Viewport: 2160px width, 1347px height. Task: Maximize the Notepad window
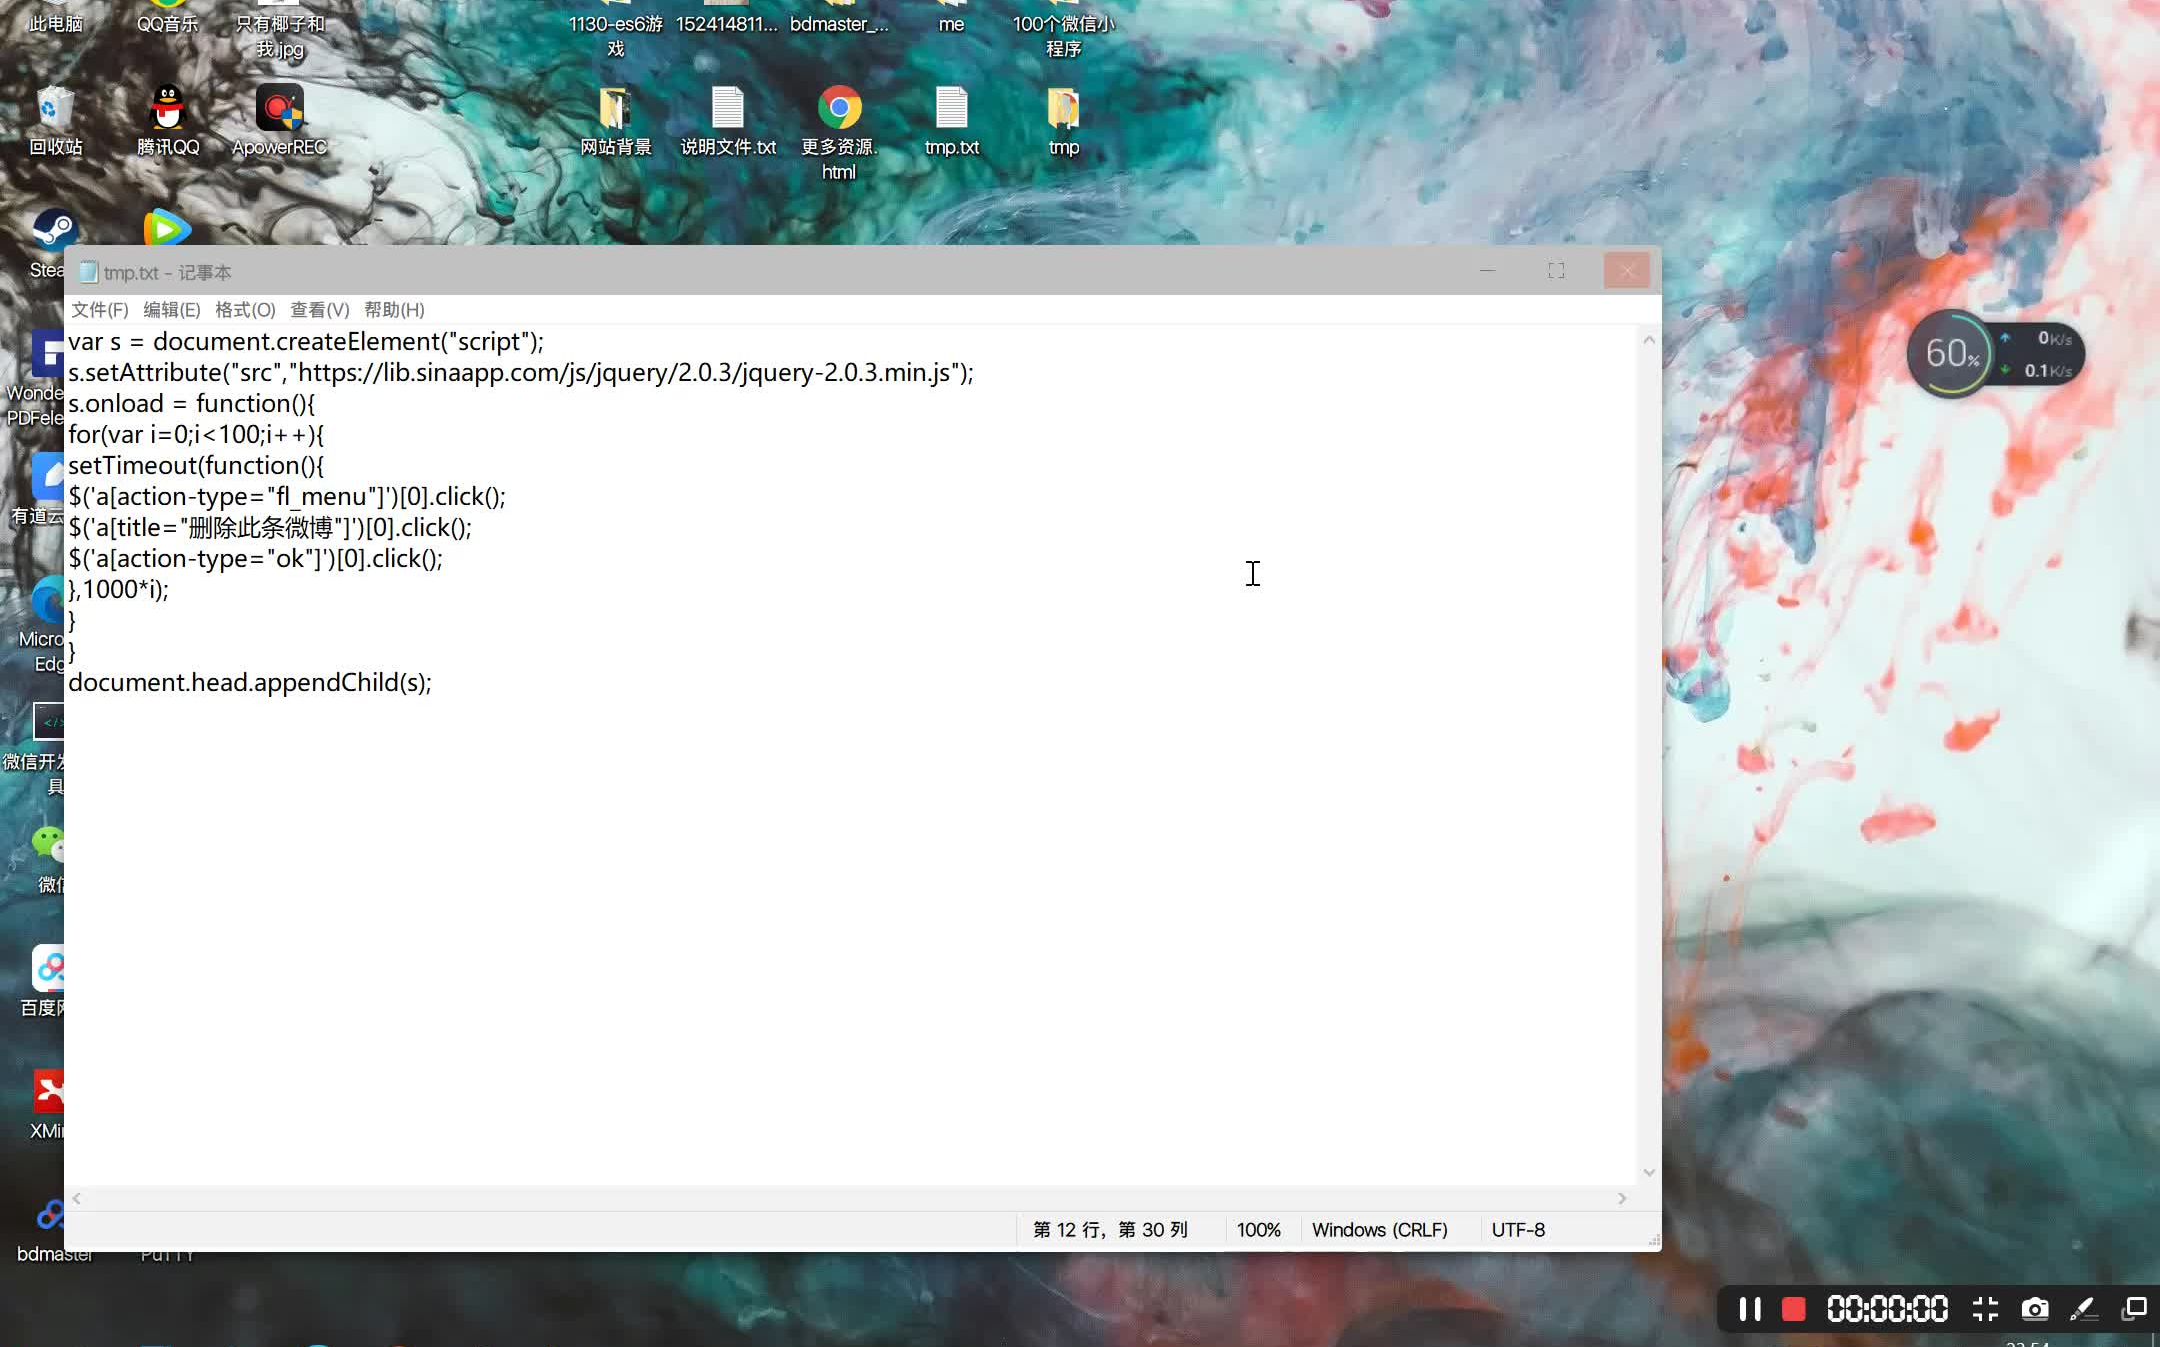[x=1556, y=271]
